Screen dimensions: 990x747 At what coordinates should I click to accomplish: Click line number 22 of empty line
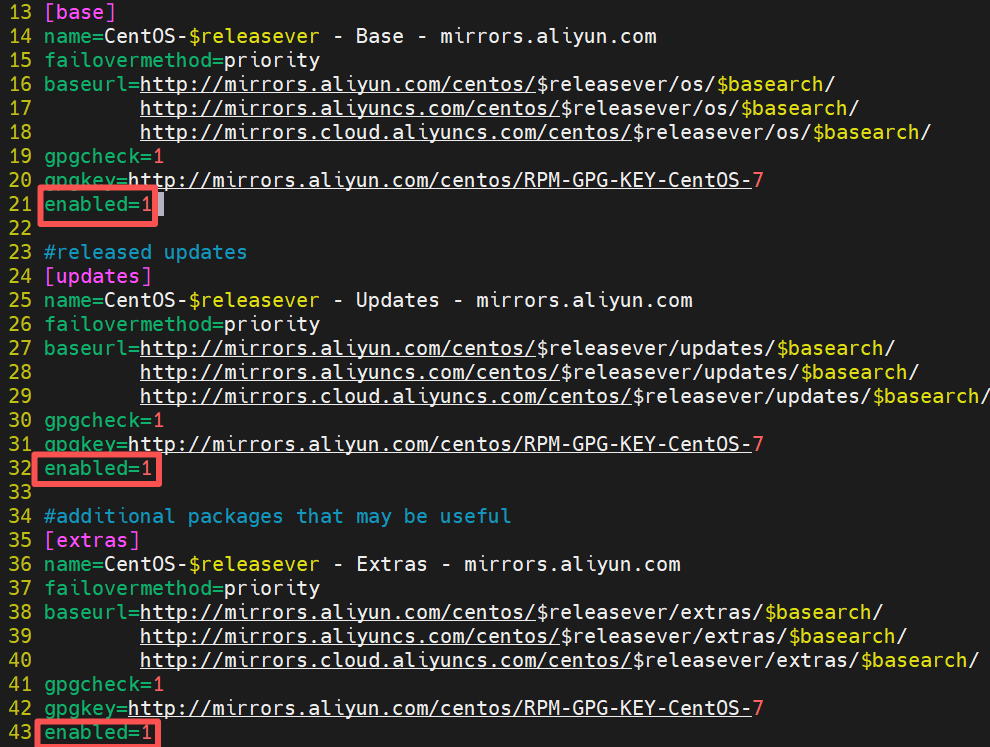coord(20,228)
